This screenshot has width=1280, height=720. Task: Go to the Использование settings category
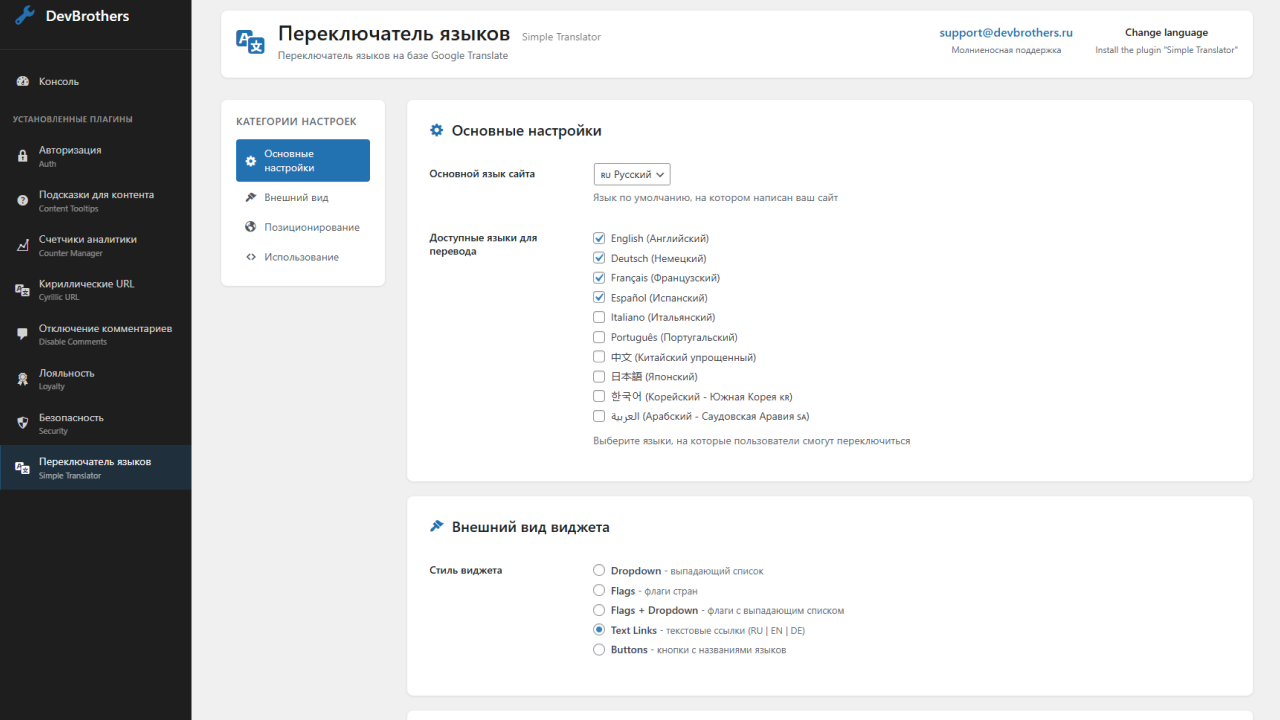pos(301,258)
